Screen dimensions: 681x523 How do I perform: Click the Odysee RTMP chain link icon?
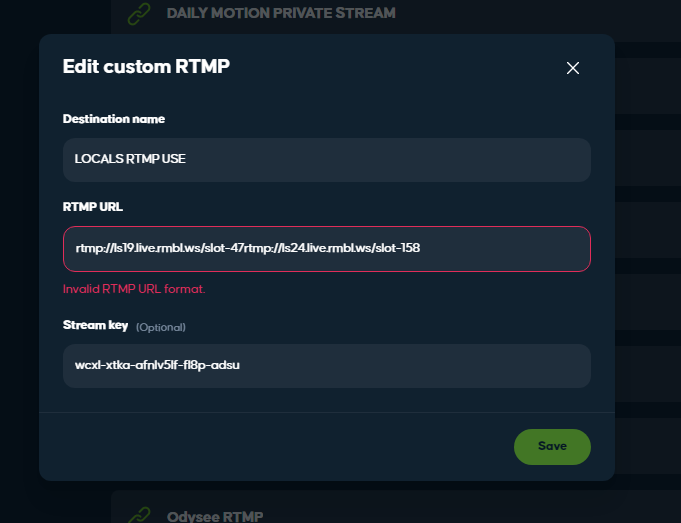pos(139,515)
